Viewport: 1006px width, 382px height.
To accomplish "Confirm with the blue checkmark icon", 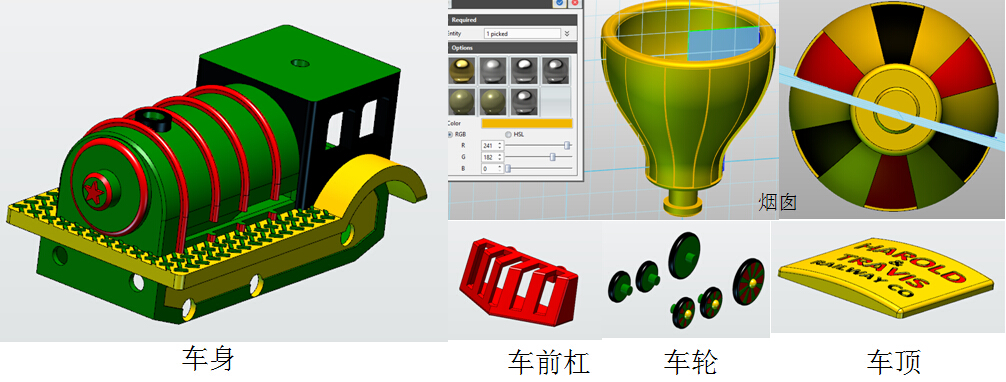I will 559,3.
